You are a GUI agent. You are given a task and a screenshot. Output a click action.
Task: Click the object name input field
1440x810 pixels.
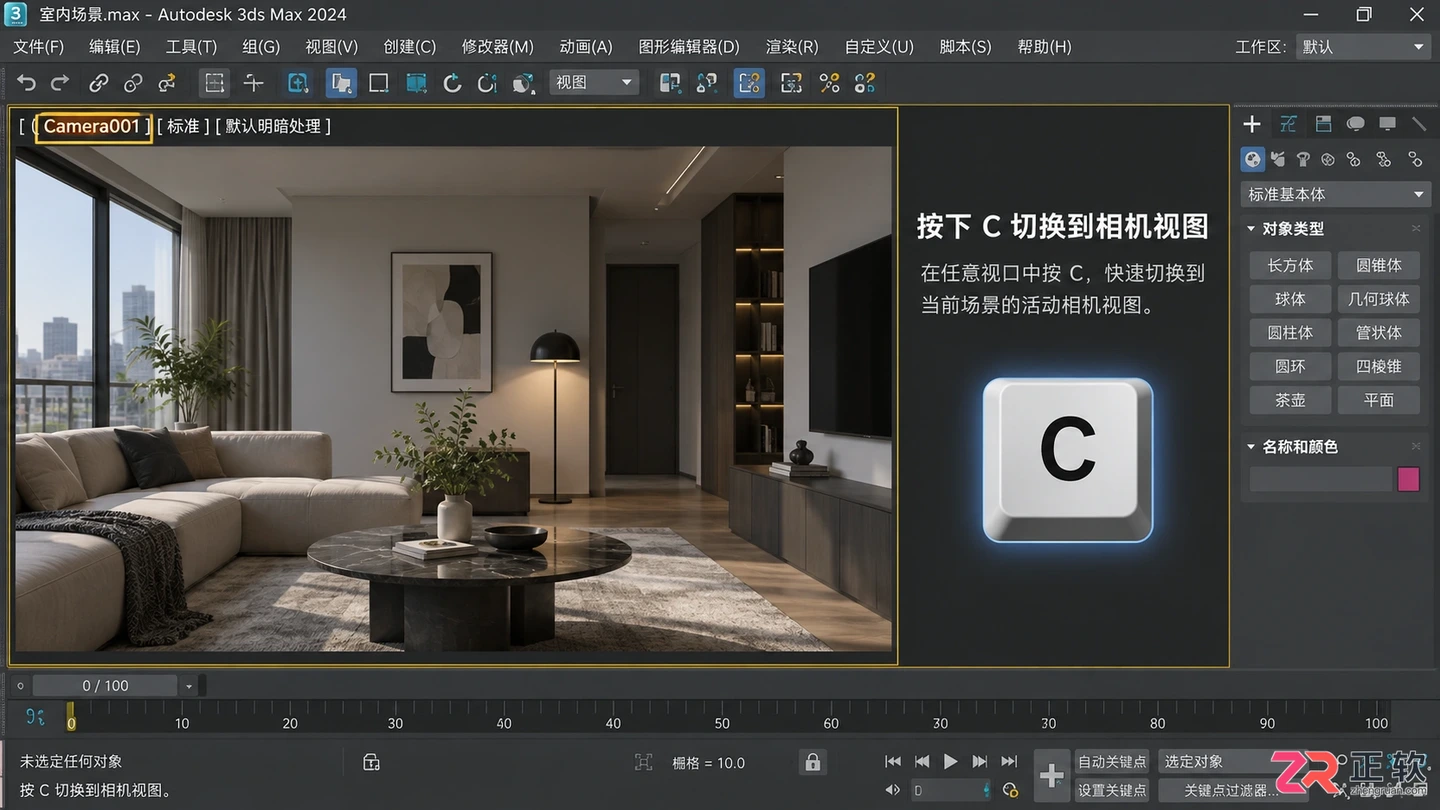tap(1321, 479)
